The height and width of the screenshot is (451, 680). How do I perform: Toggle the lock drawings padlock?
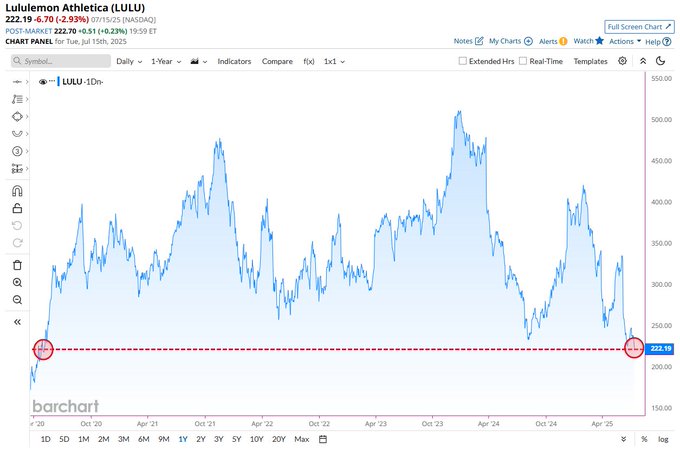17,208
